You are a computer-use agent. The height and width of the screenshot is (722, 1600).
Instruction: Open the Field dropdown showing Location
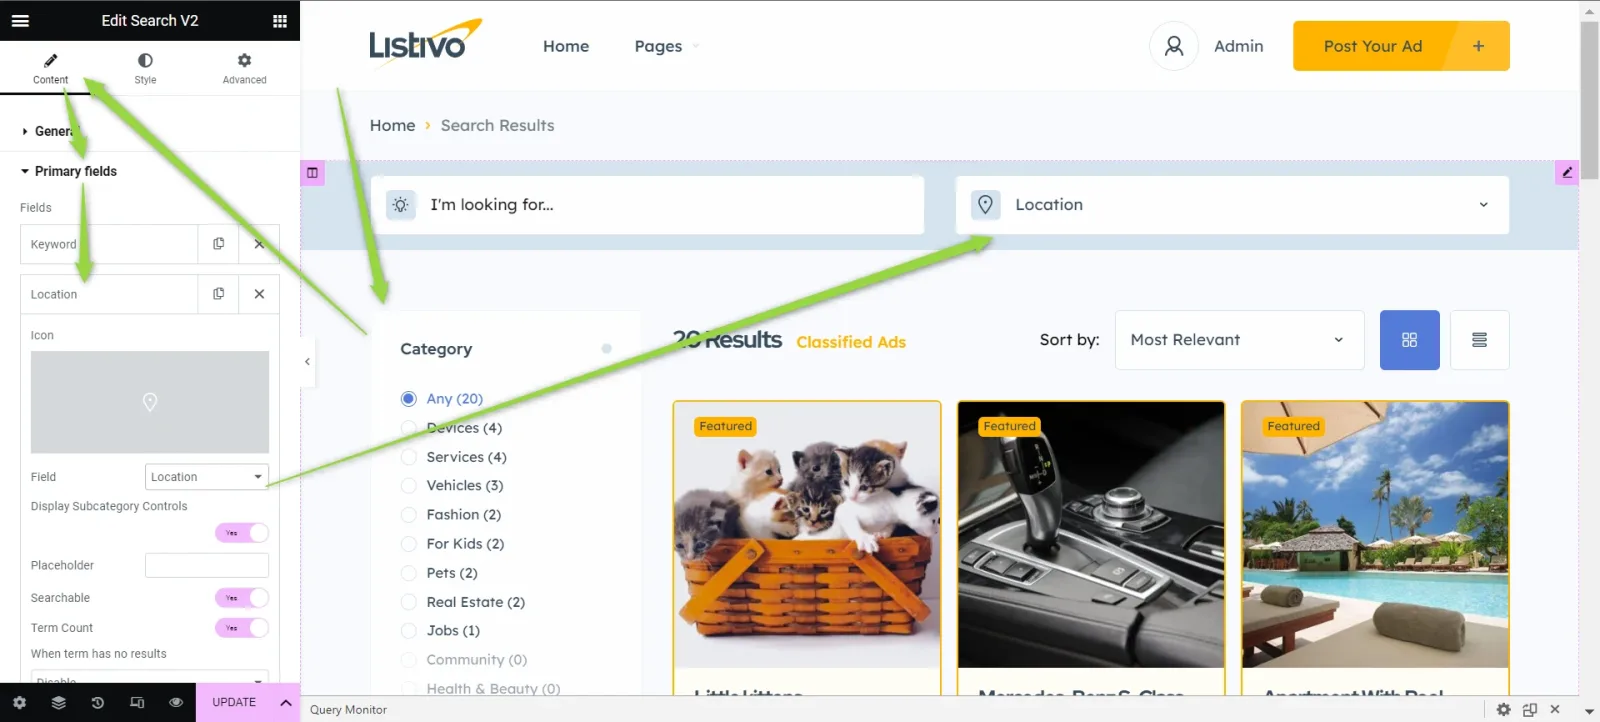(207, 477)
